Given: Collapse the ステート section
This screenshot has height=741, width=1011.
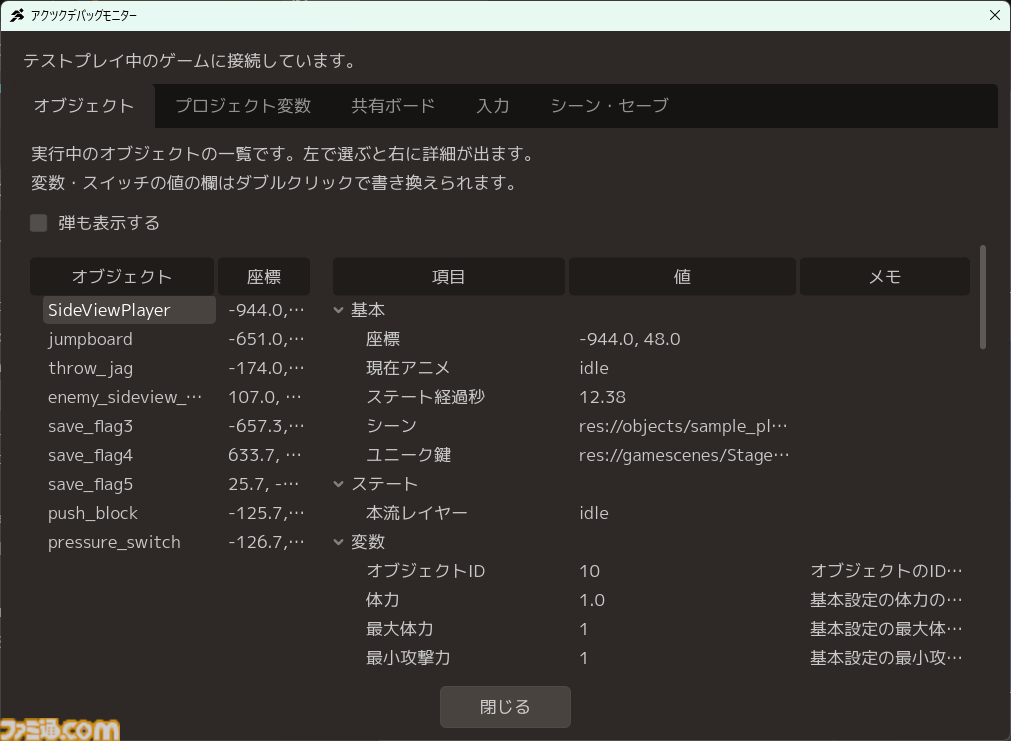Looking at the screenshot, I should (x=339, y=484).
